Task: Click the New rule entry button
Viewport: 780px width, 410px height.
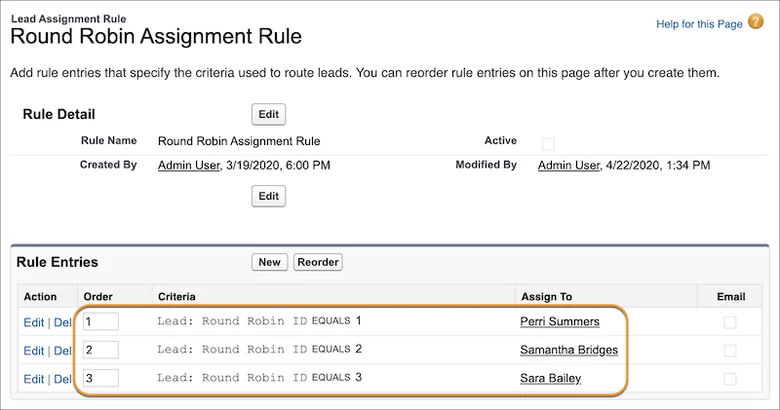Action: [270, 262]
